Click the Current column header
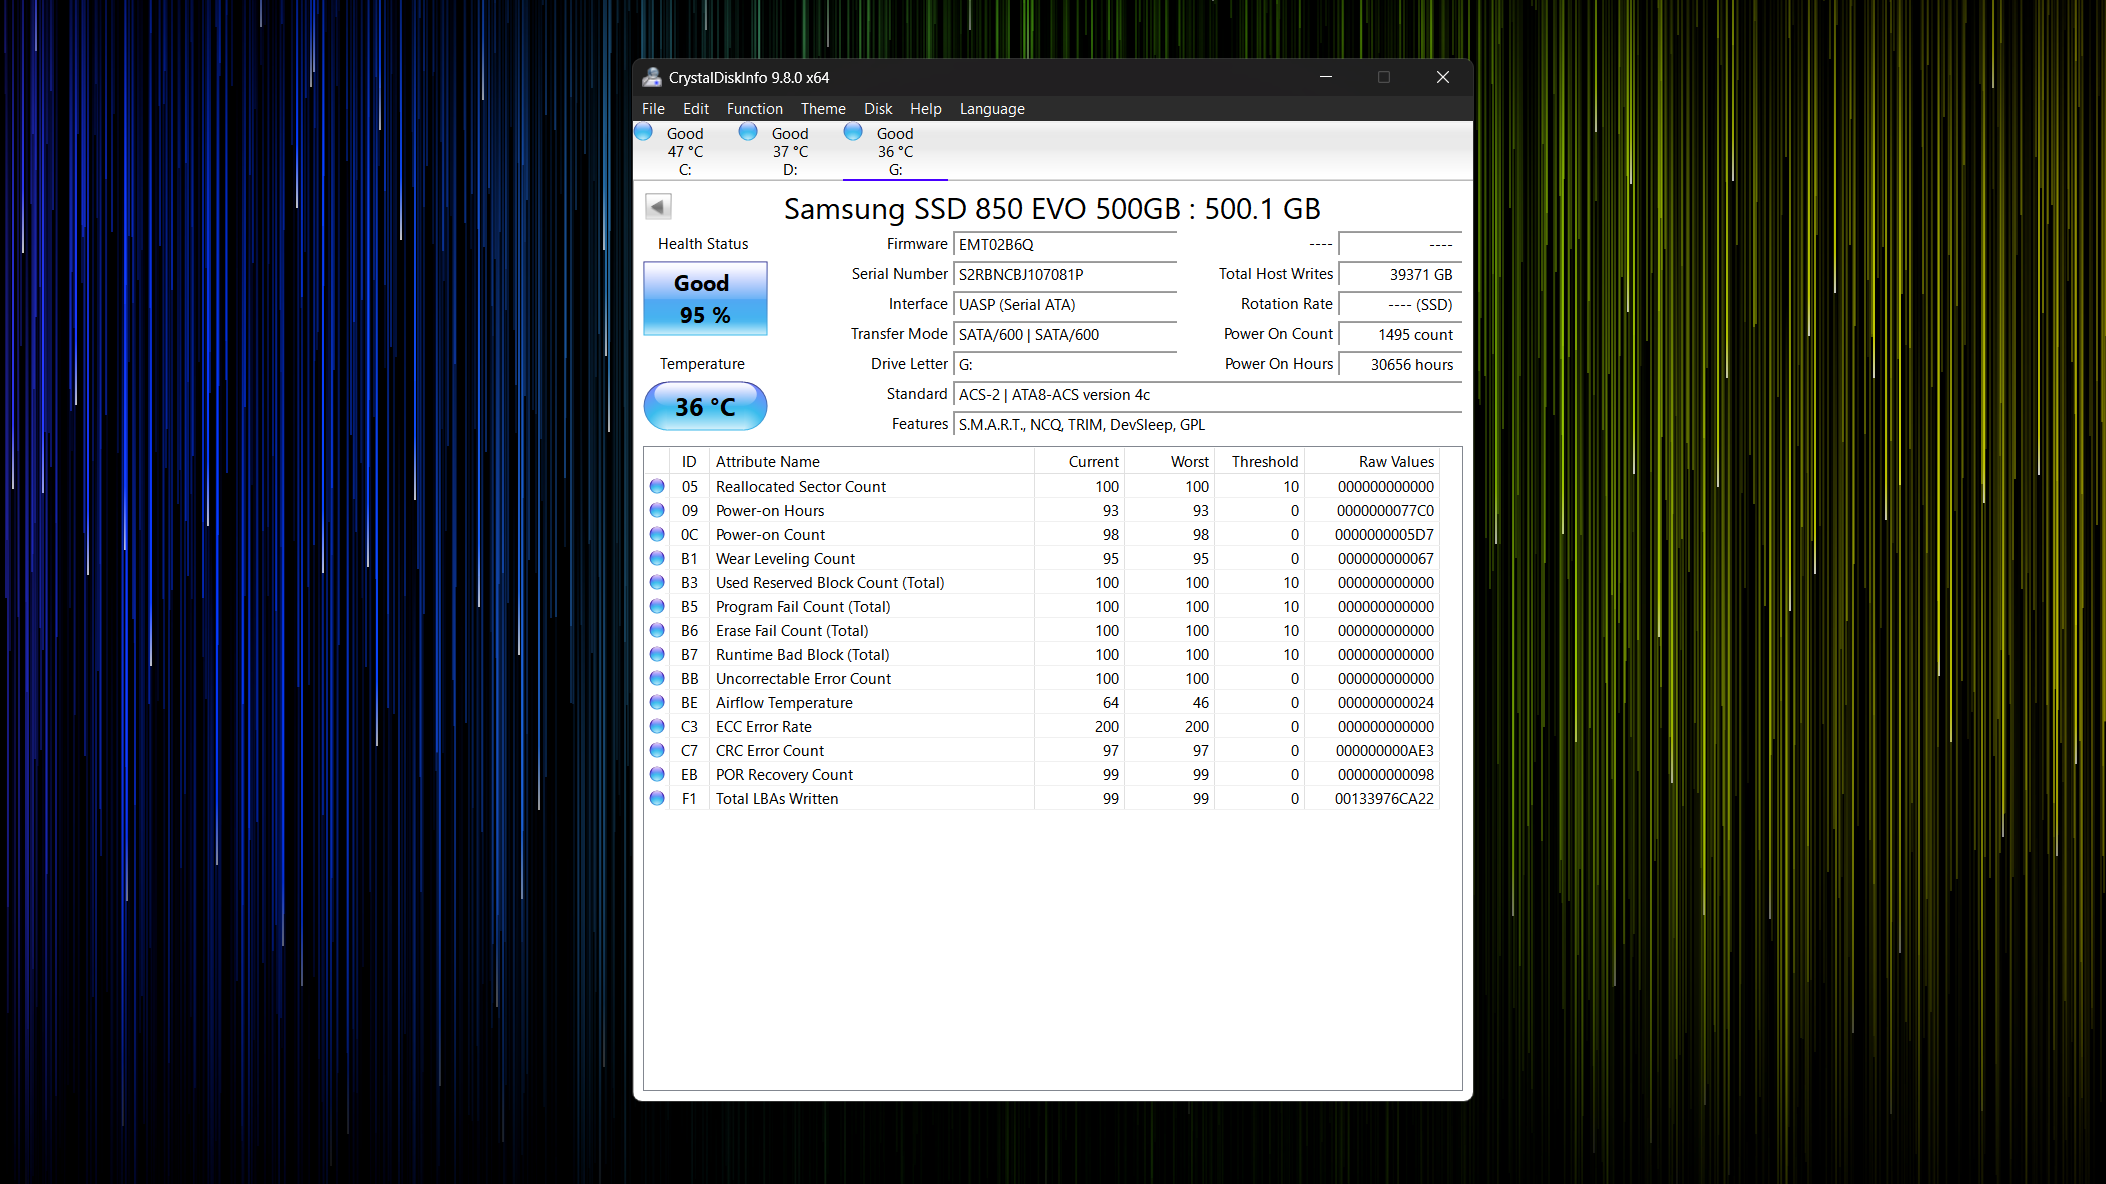 (x=1079, y=461)
